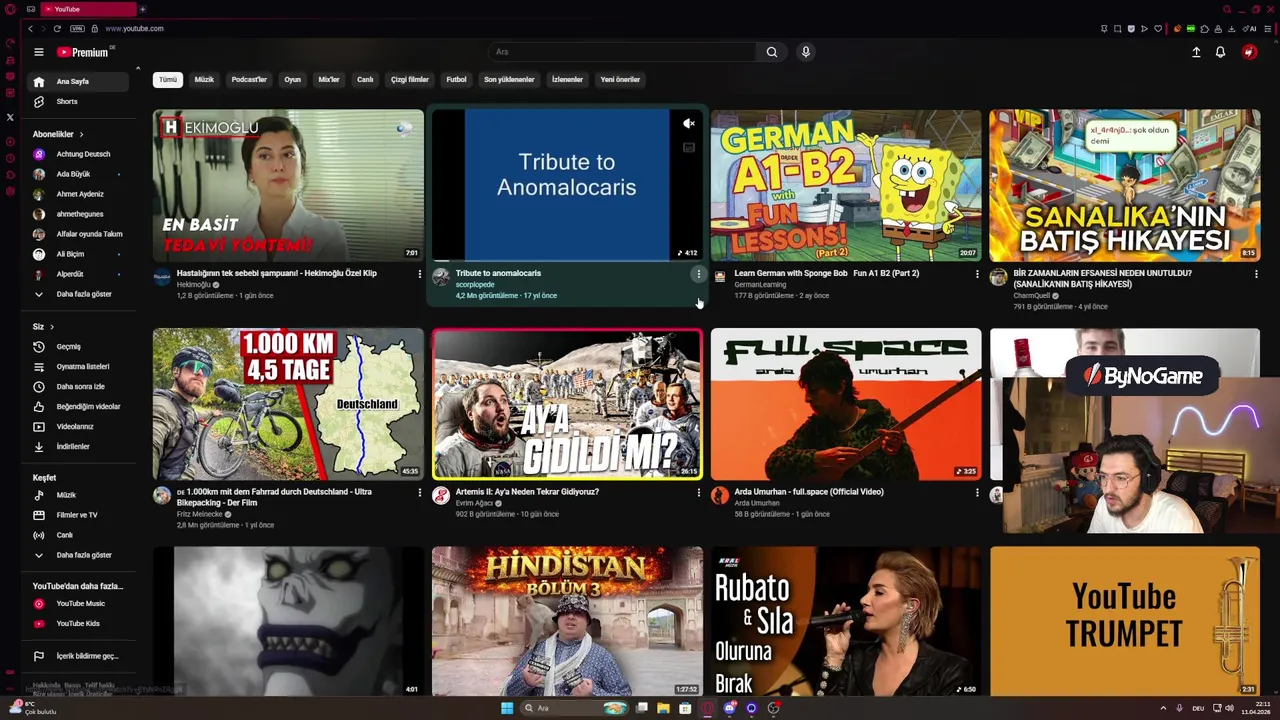The width and height of the screenshot is (1280, 720).
Task: Open Beğendiğim videolar in sidebar
Action: point(80,407)
